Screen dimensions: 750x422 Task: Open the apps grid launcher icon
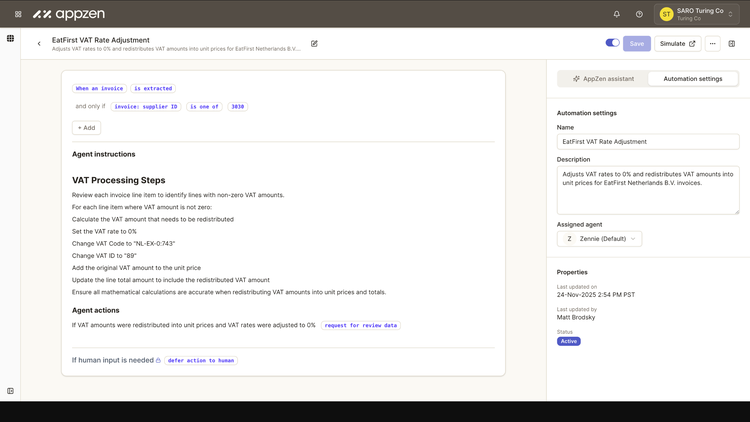point(18,14)
